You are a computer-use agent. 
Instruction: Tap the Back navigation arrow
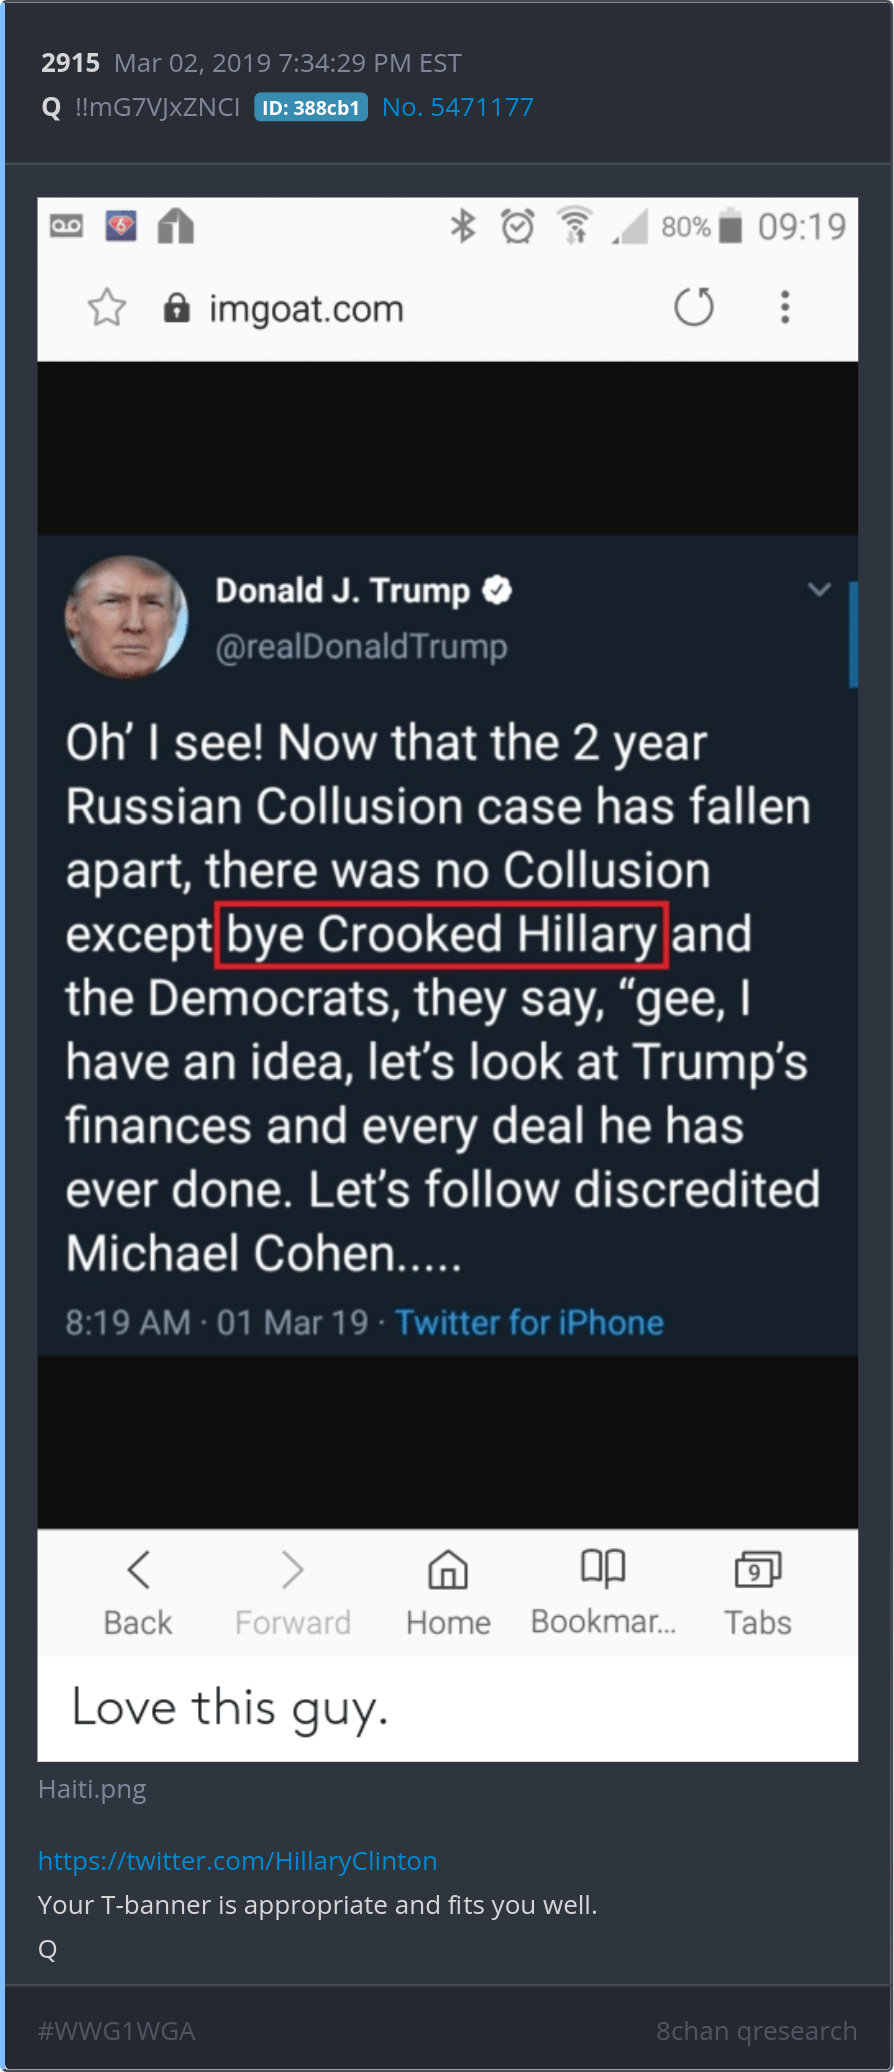tap(139, 1570)
